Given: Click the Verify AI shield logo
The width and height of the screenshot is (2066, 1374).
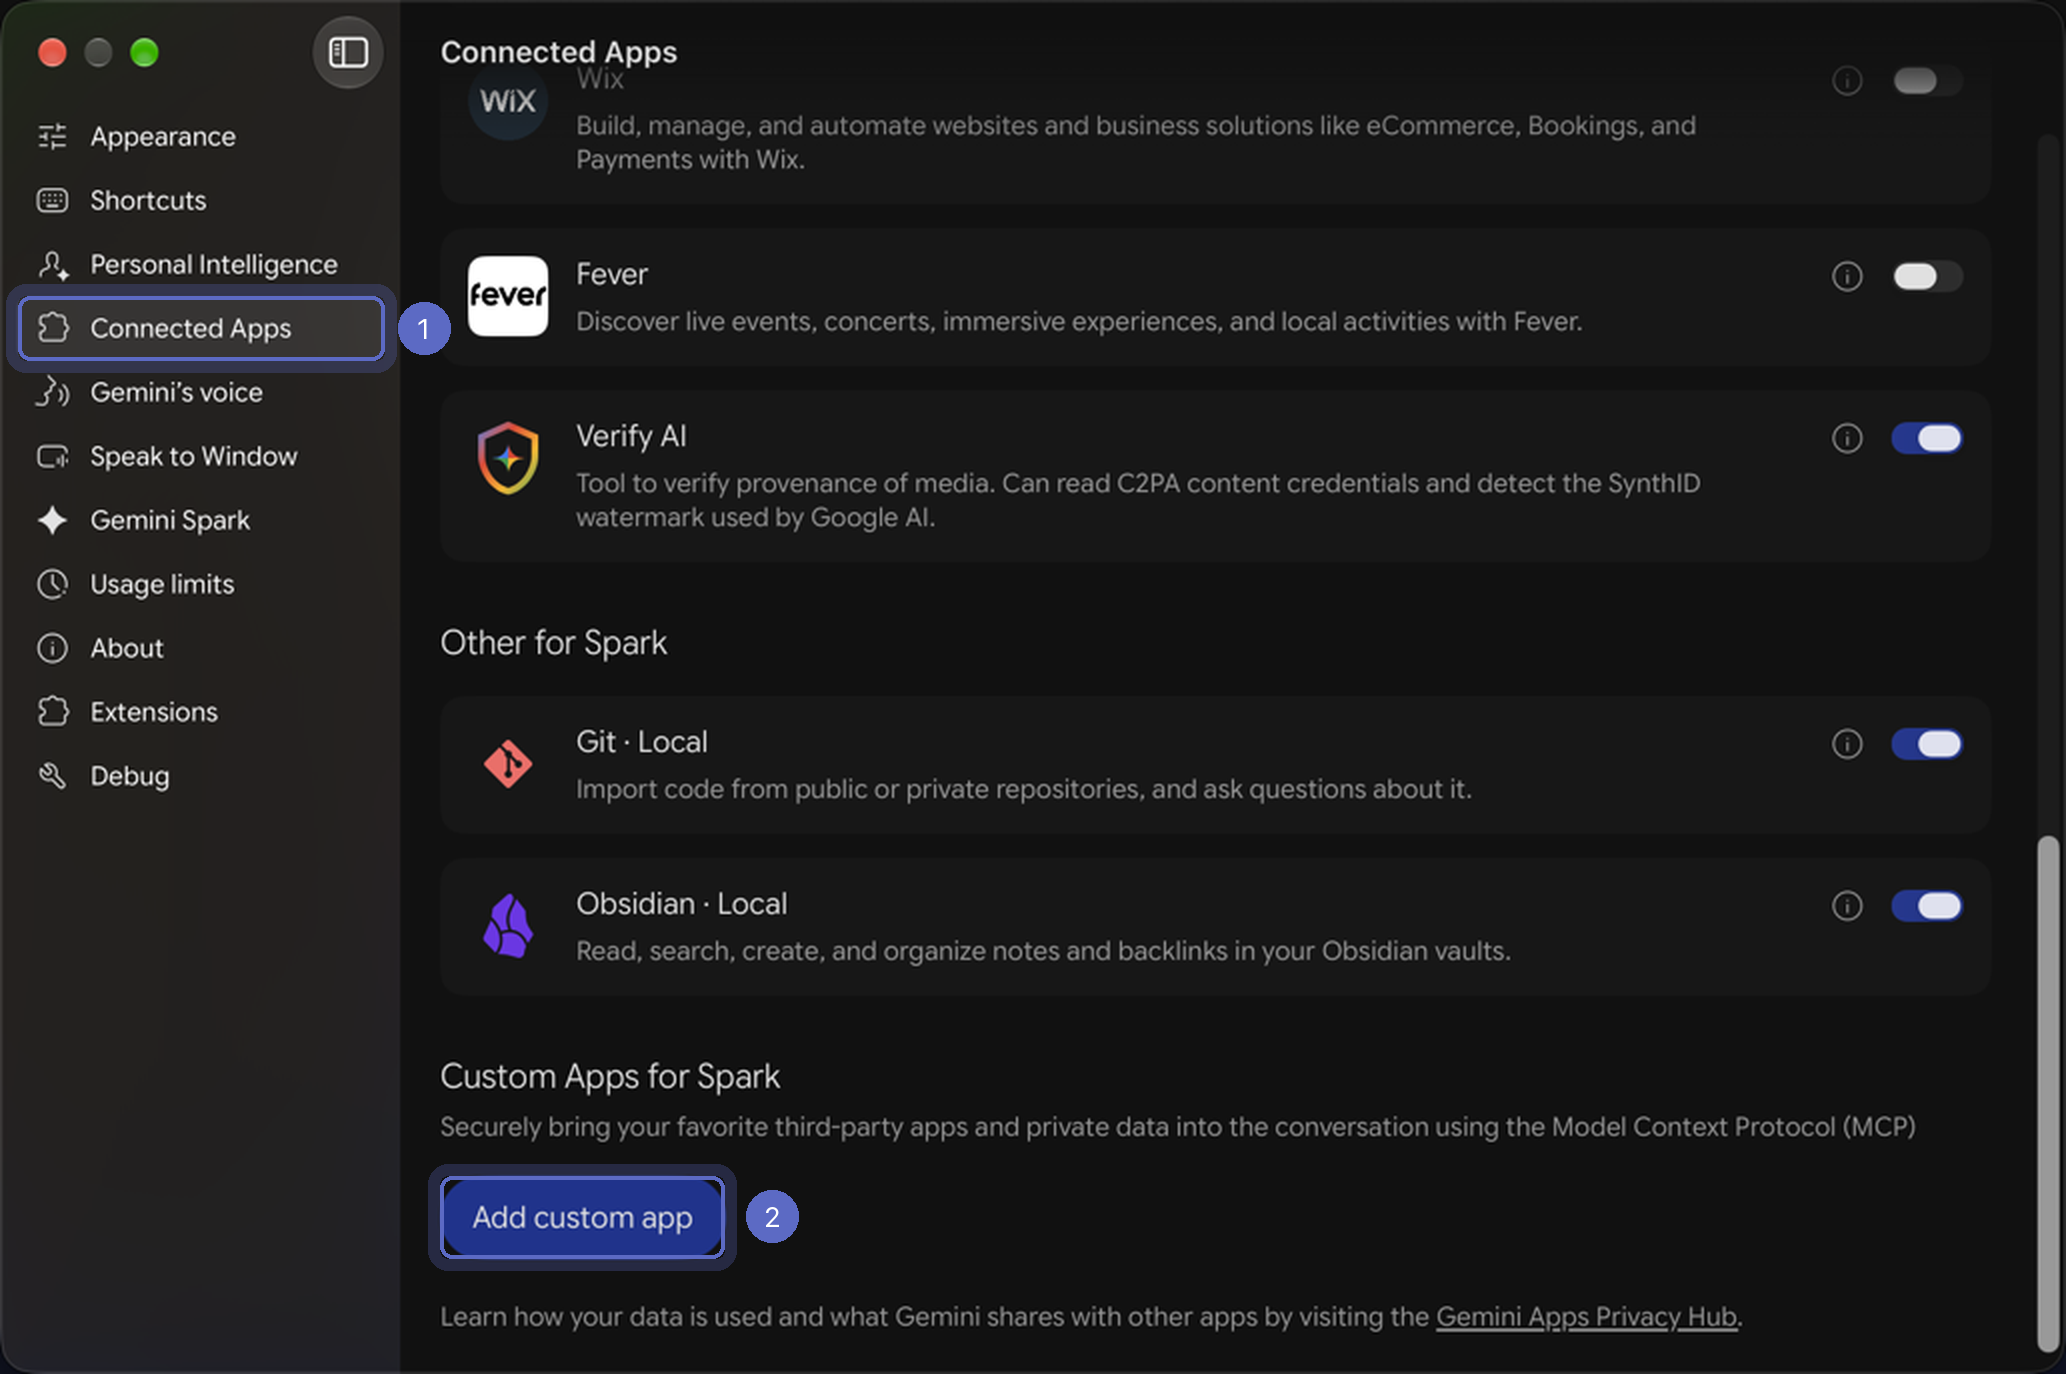Looking at the screenshot, I should pyautogui.click(x=508, y=458).
